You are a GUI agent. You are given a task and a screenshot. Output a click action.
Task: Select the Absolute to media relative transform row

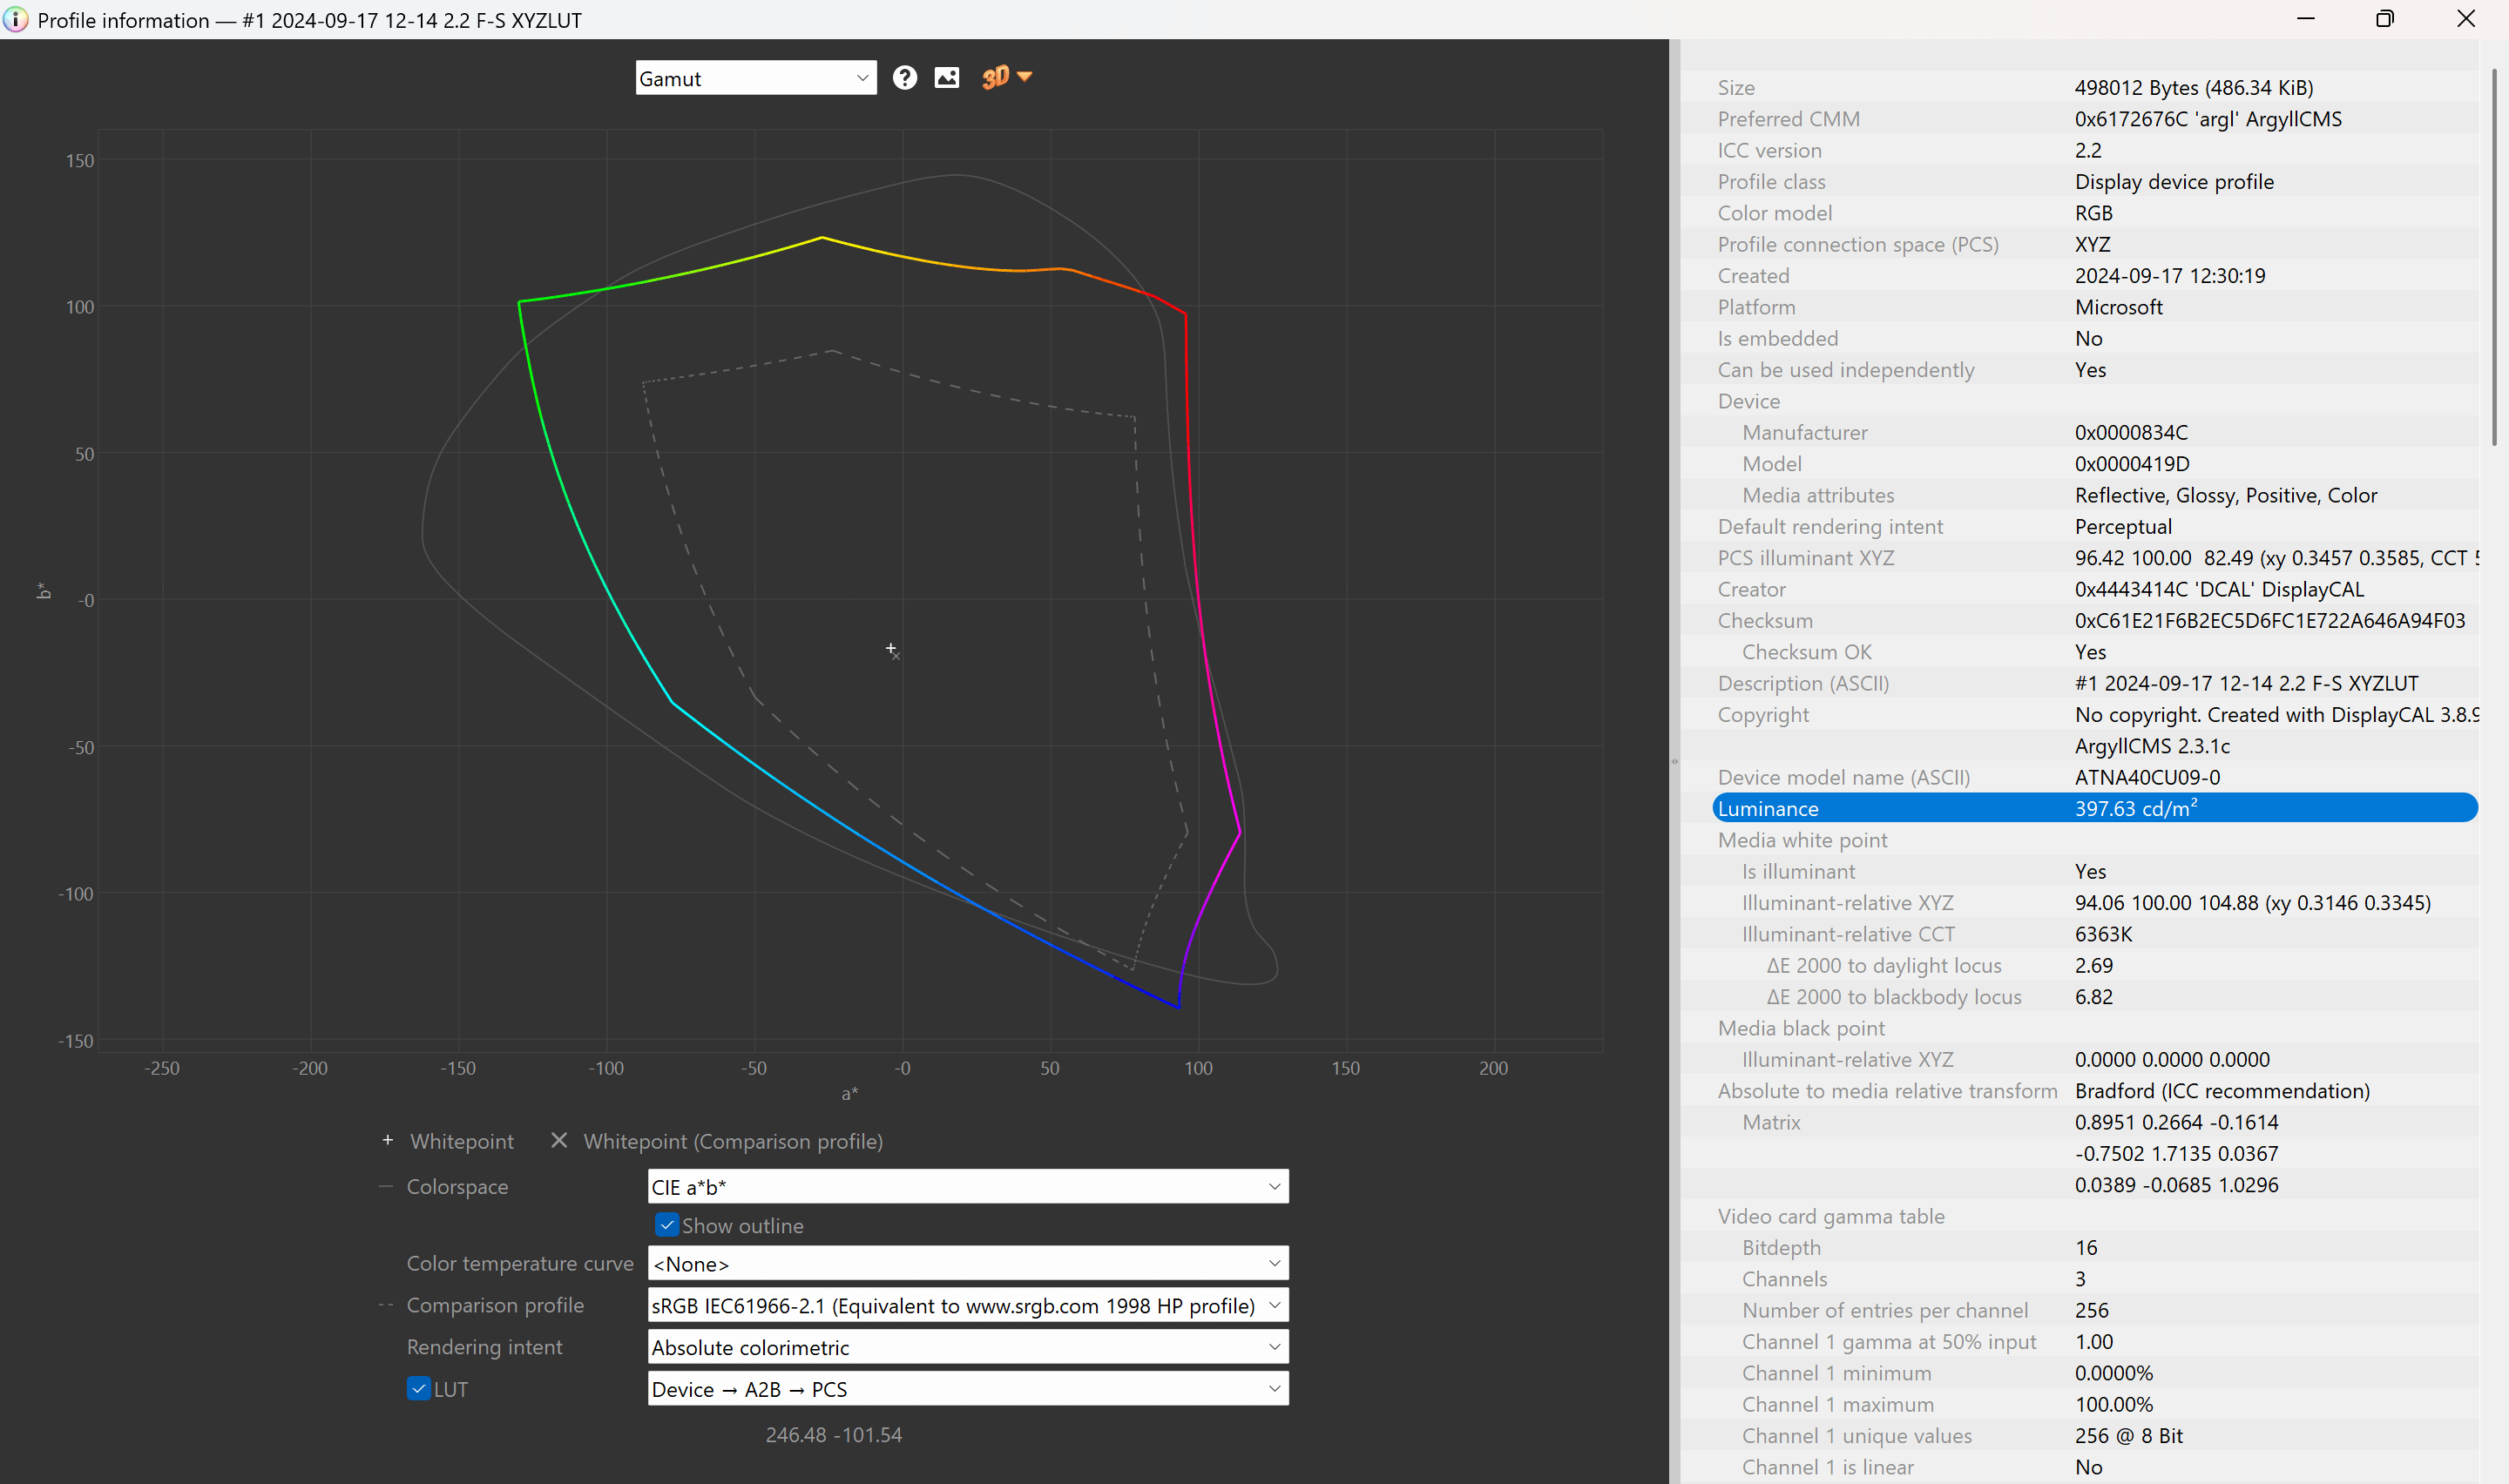pos(2095,1090)
